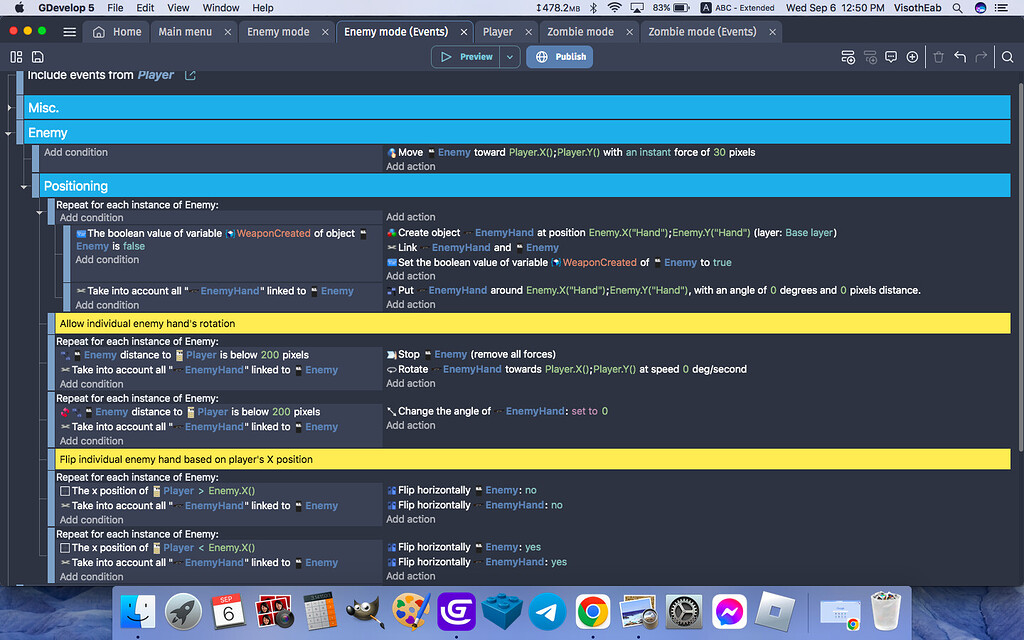Viewport: 1024px width, 640px height.
Task: Open Spotlight search from the menu bar
Action: coord(955,8)
